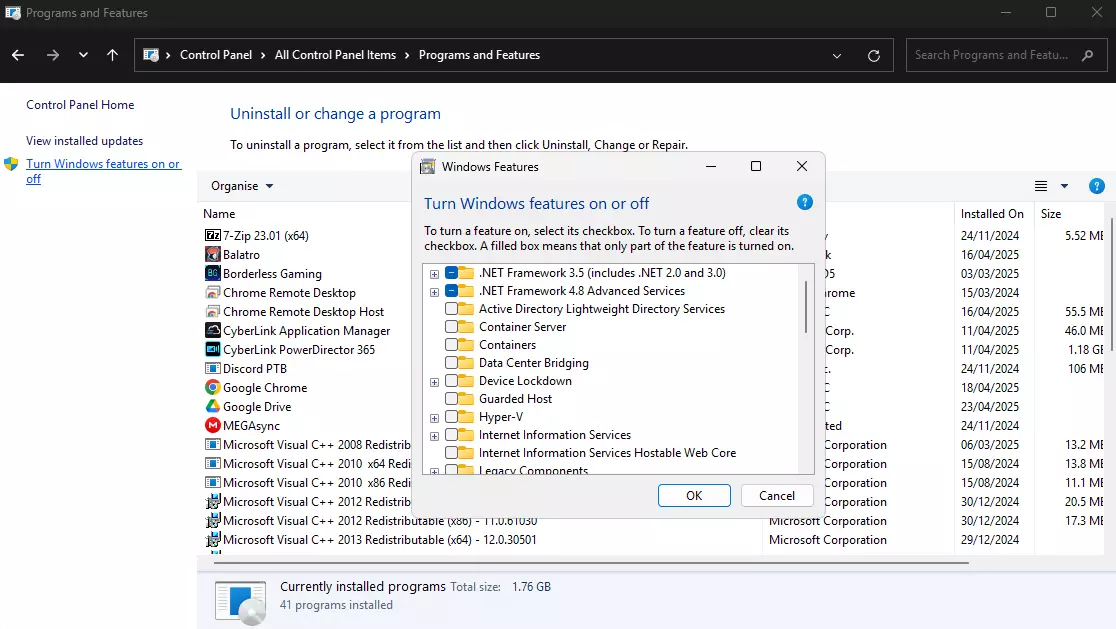1116x629 pixels.
Task: Expand the Hyper-V tree node
Action: click(434, 418)
